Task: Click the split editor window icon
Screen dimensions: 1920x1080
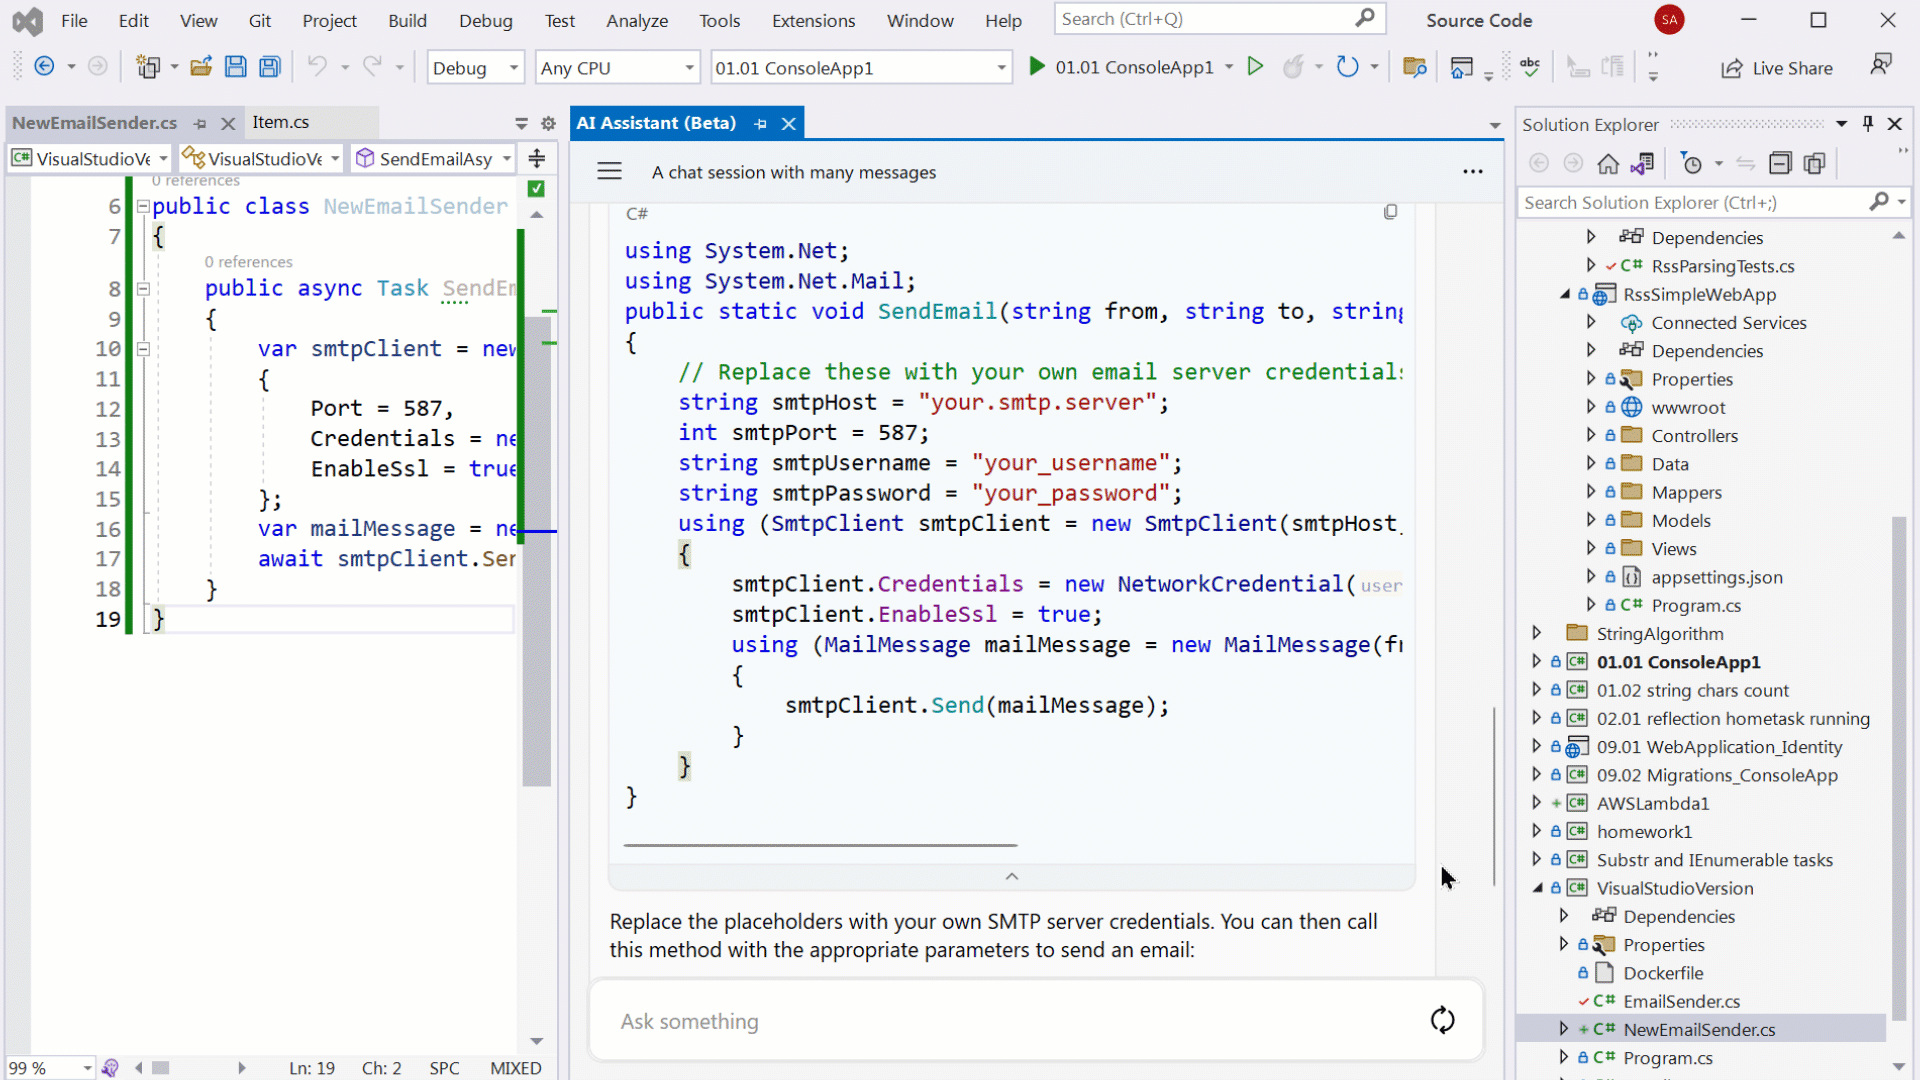Action: [x=537, y=158]
